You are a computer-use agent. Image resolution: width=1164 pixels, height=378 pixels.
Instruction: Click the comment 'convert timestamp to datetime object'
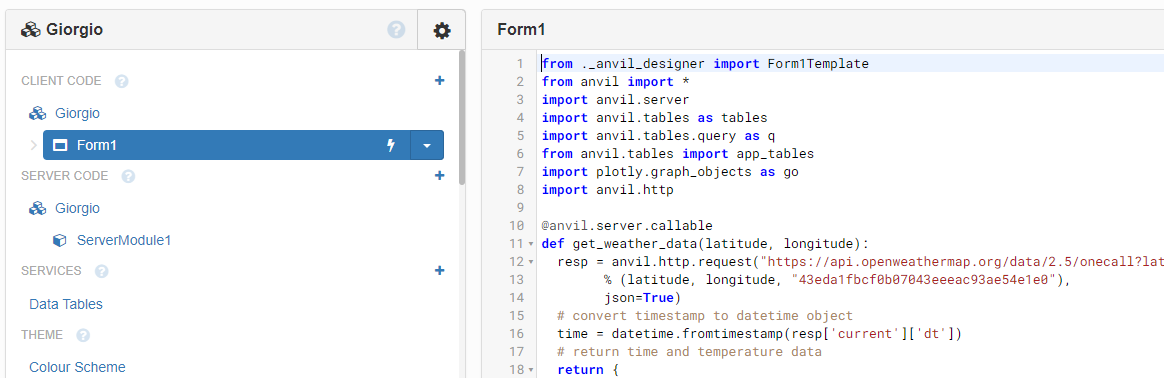[704, 316]
